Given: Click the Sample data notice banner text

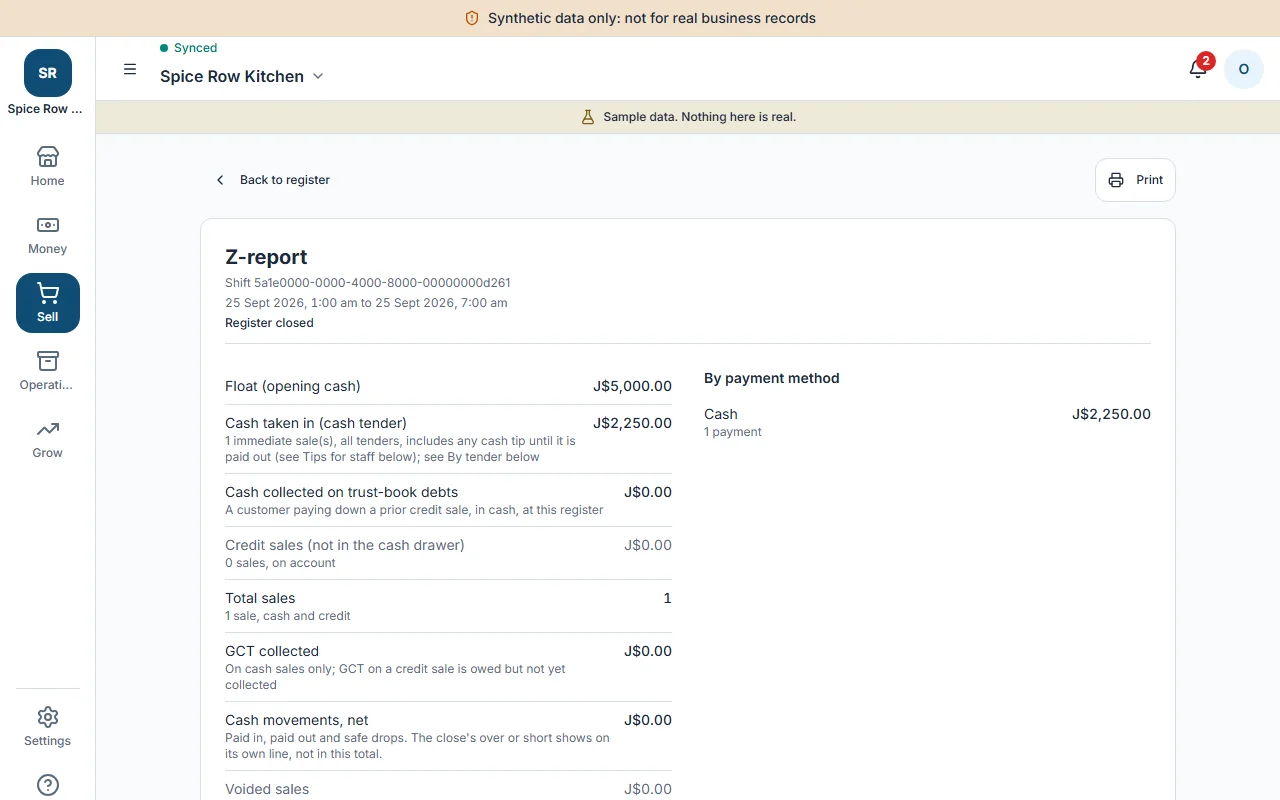Looking at the screenshot, I should pos(699,117).
